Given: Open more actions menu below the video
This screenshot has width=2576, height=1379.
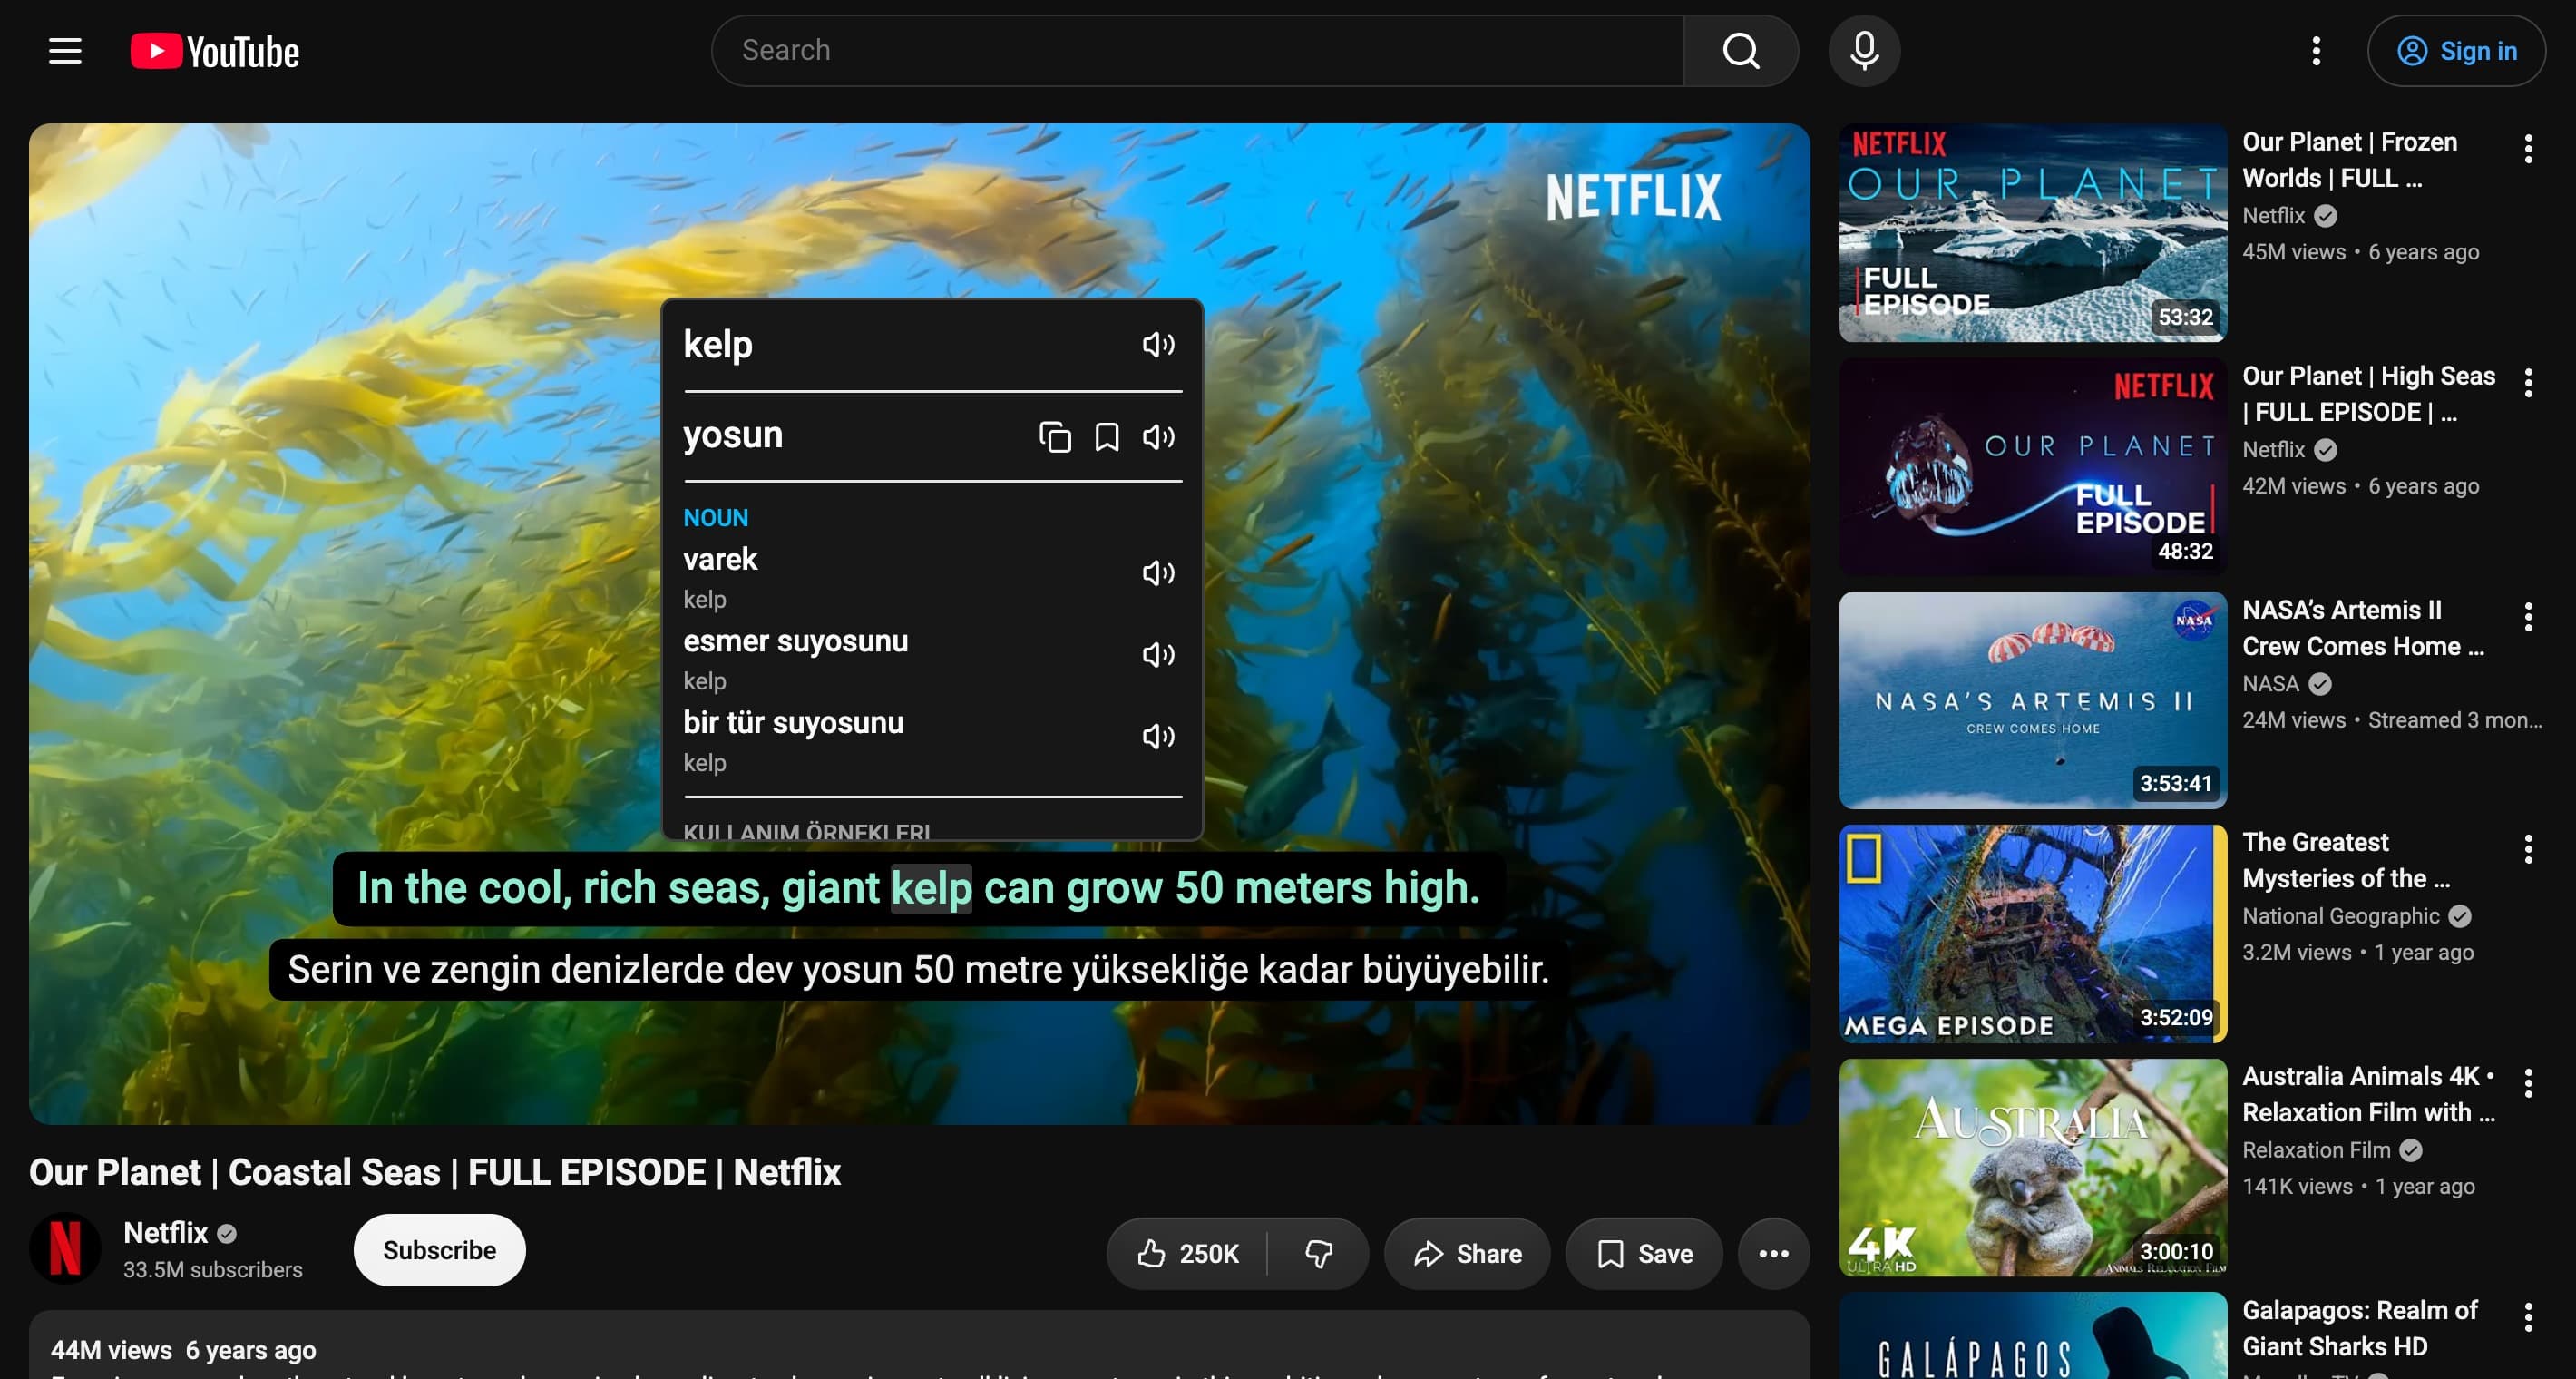Looking at the screenshot, I should (1773, 1253).
